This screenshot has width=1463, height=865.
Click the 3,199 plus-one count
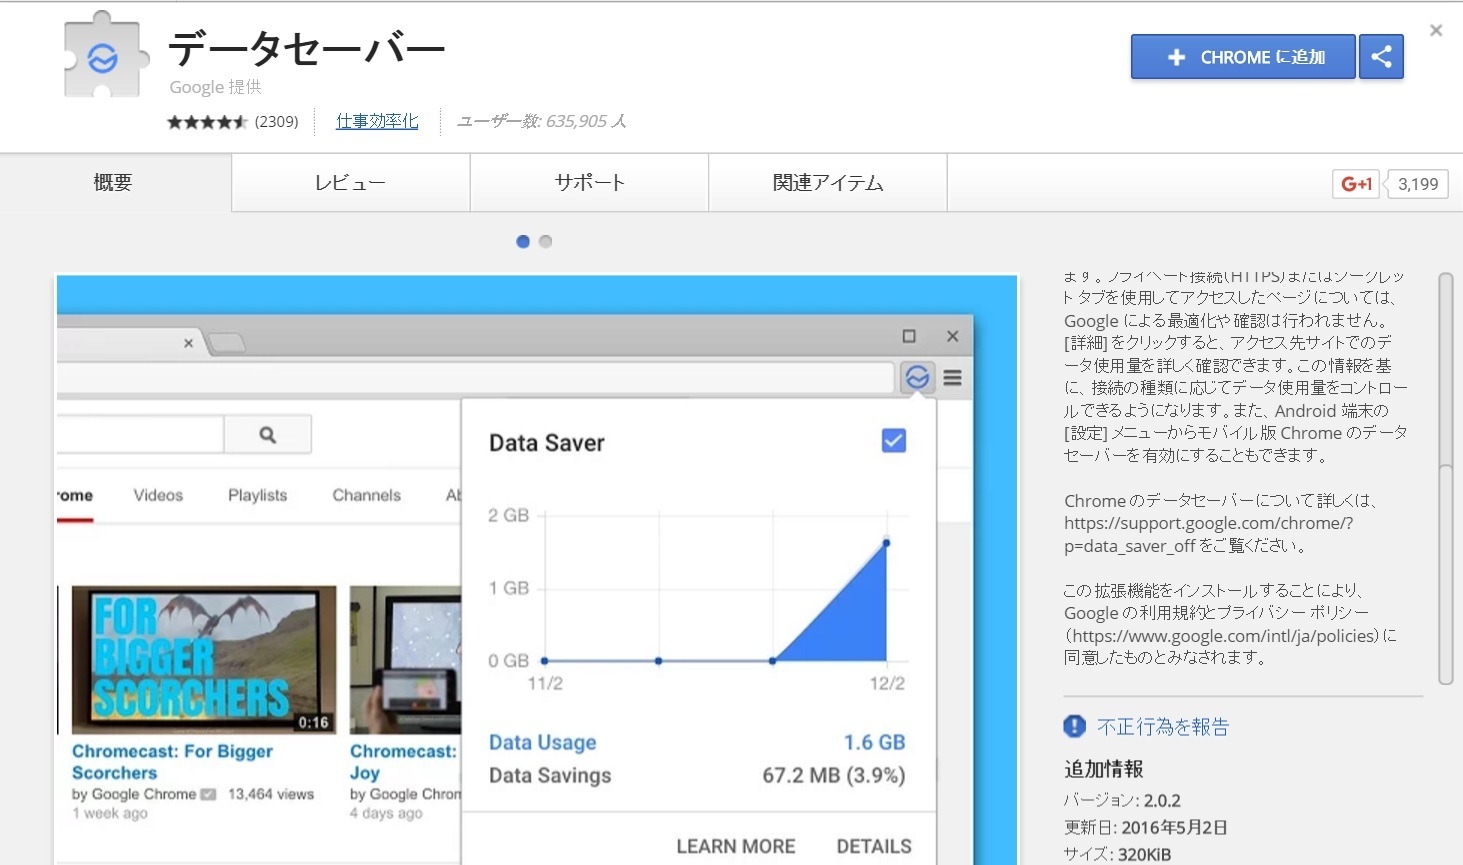[x=1418, y=184]
